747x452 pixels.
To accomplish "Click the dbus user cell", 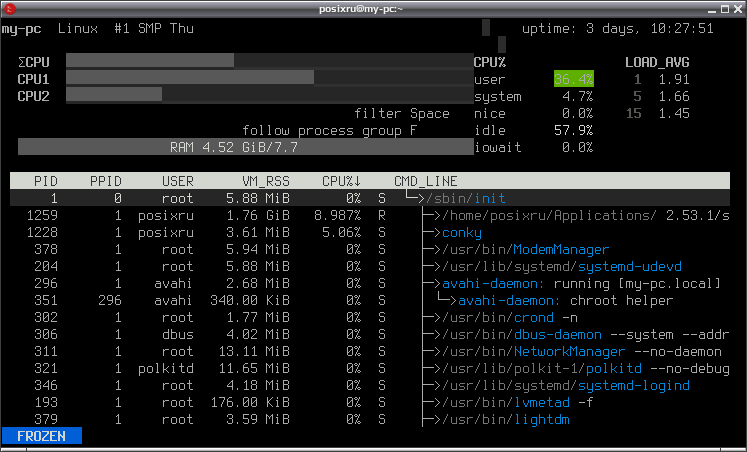I will point(178,335).
